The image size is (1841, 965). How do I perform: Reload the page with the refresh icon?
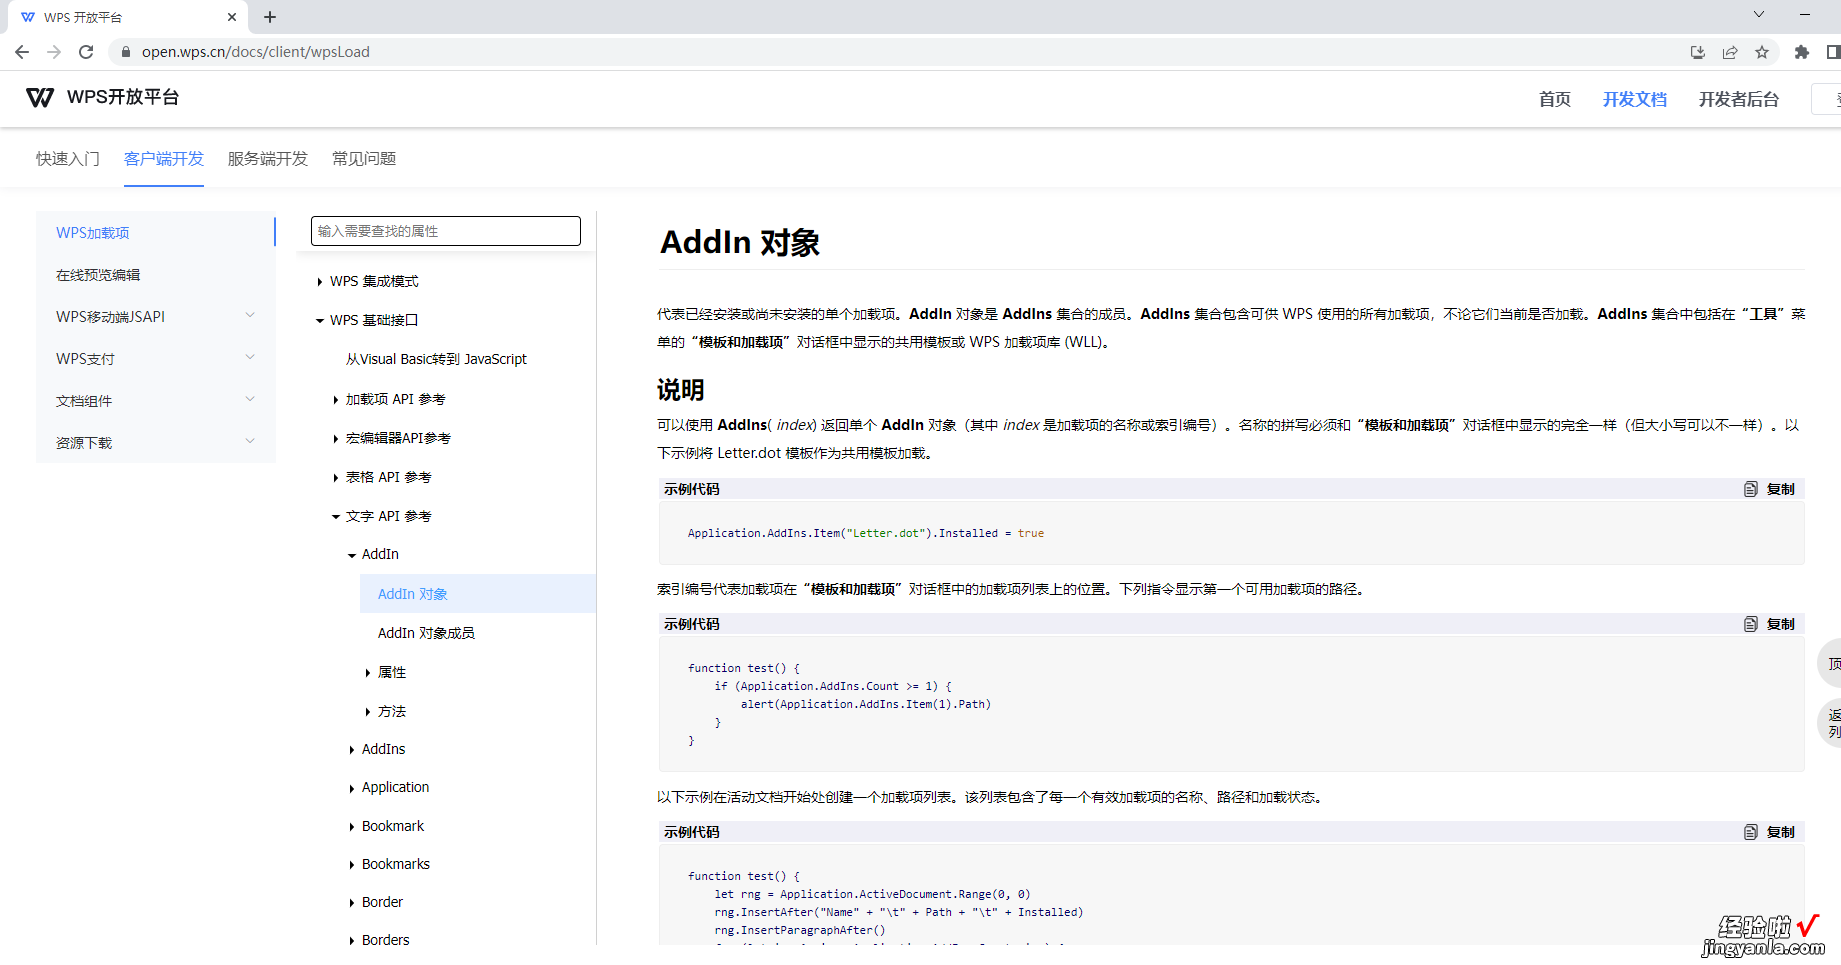(x=86, y=52)
